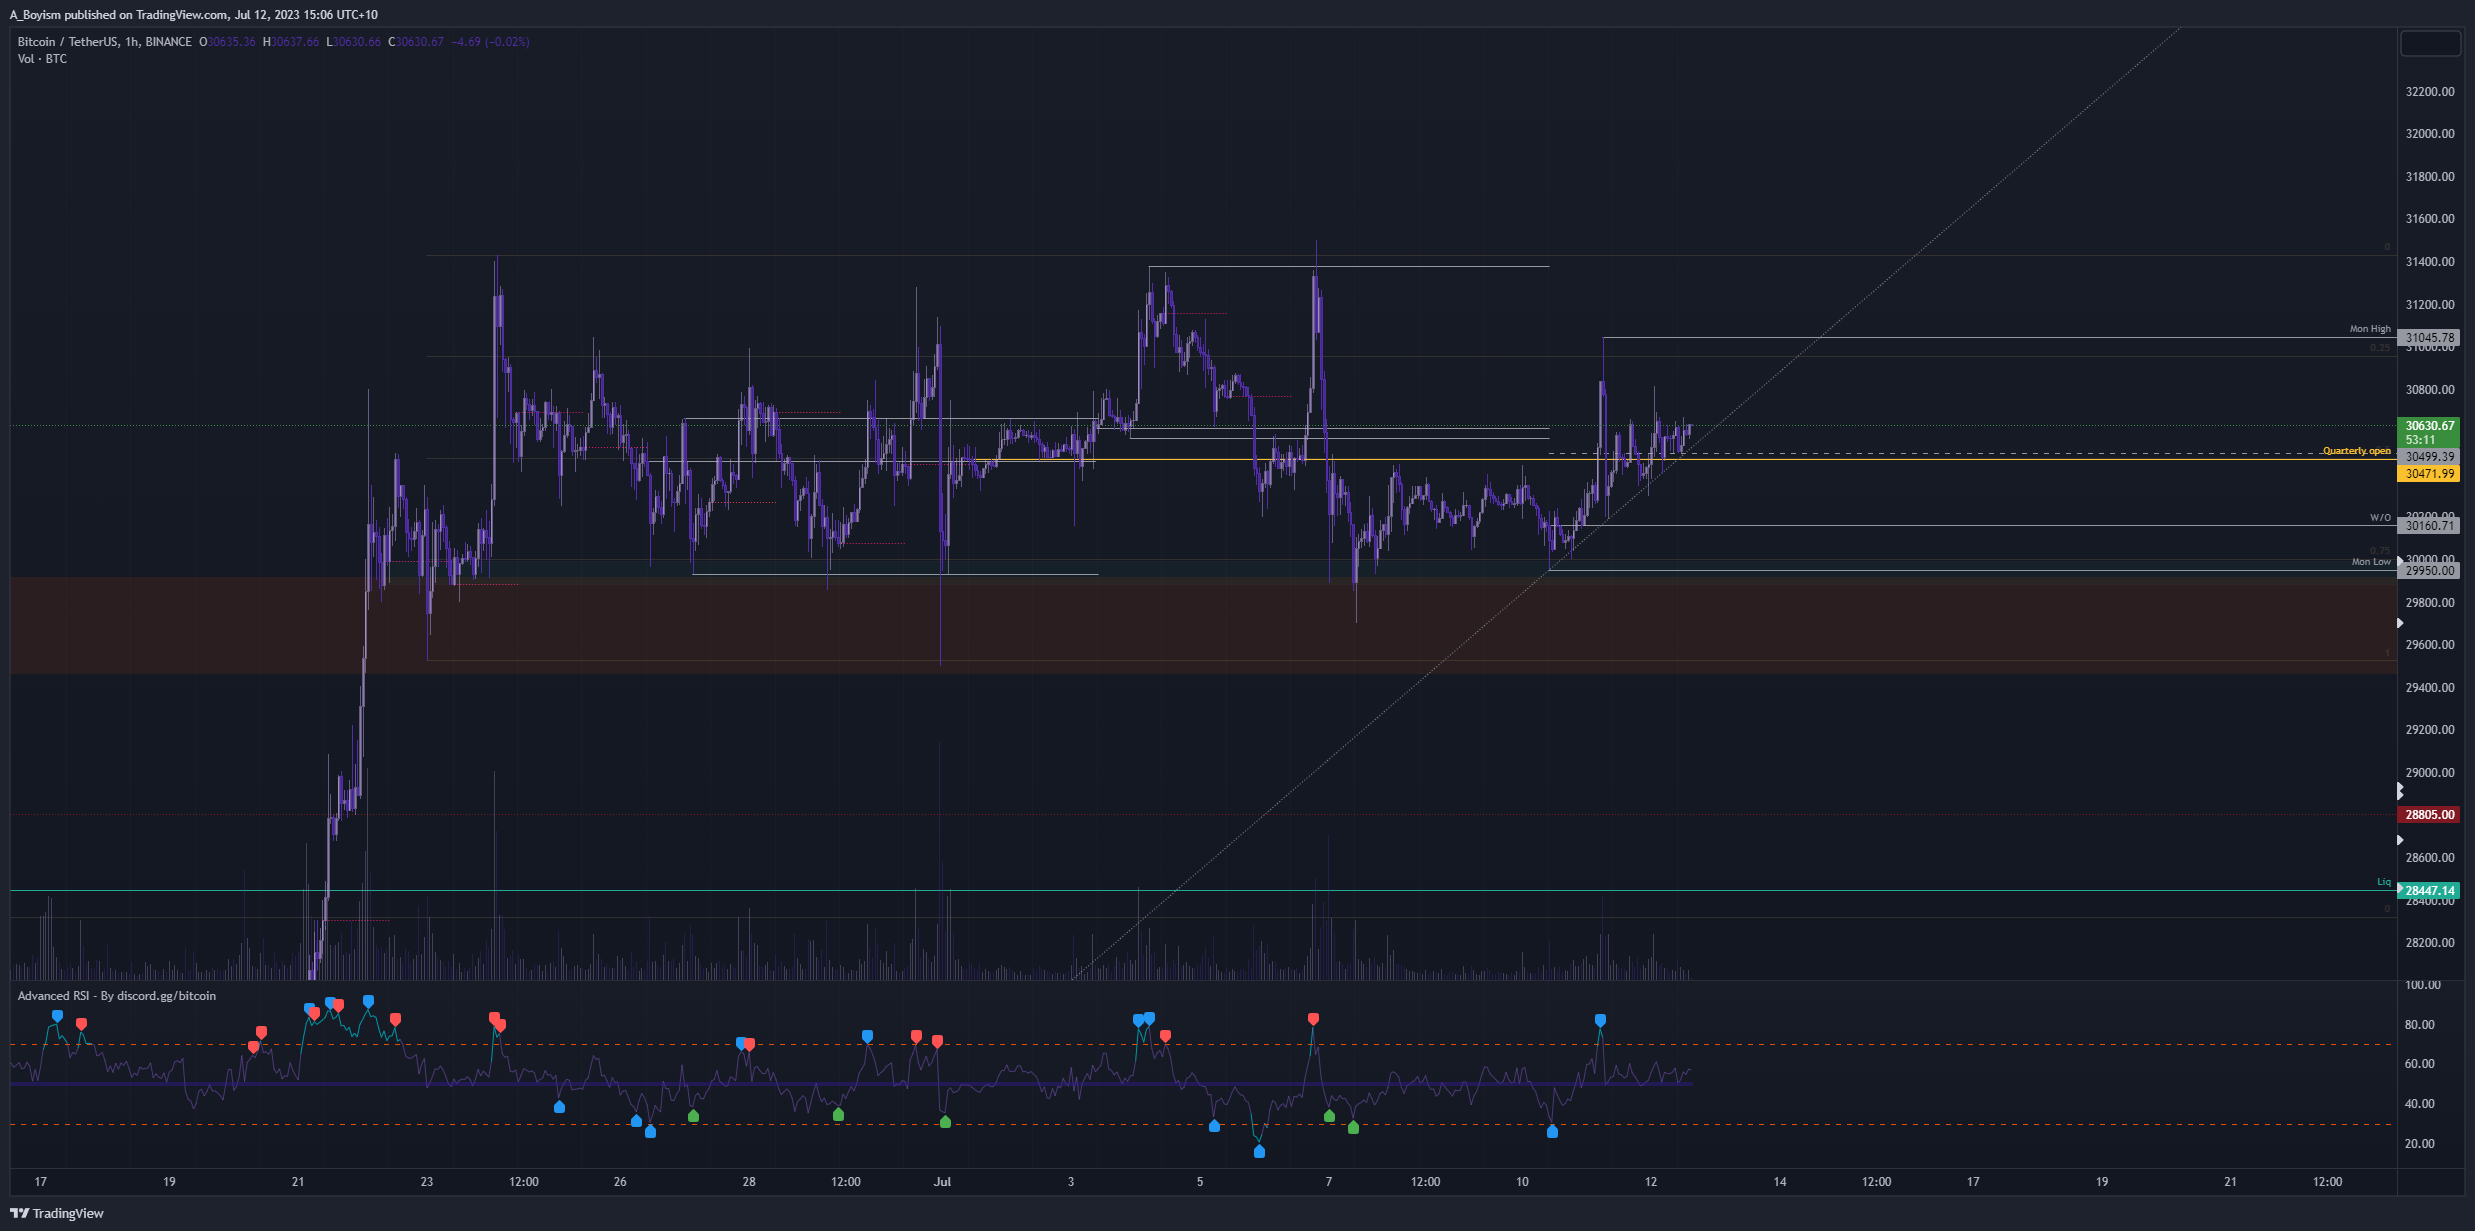The image size is (2475, 1231).
Task: Click the teal Liq 28447.14 price tag
Action: click(2429, 891)
